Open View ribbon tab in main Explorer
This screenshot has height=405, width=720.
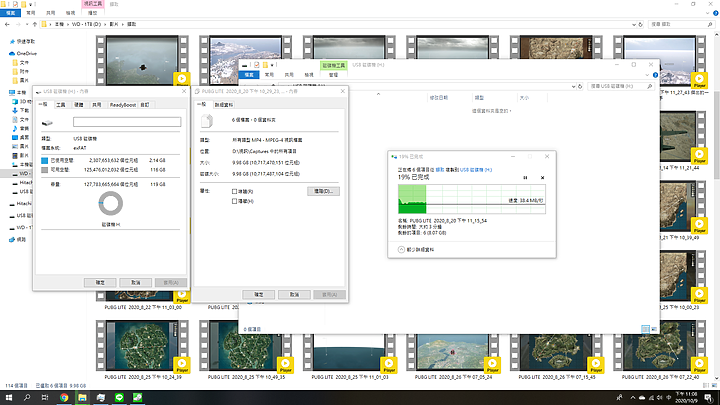click(x=70, y=13)
